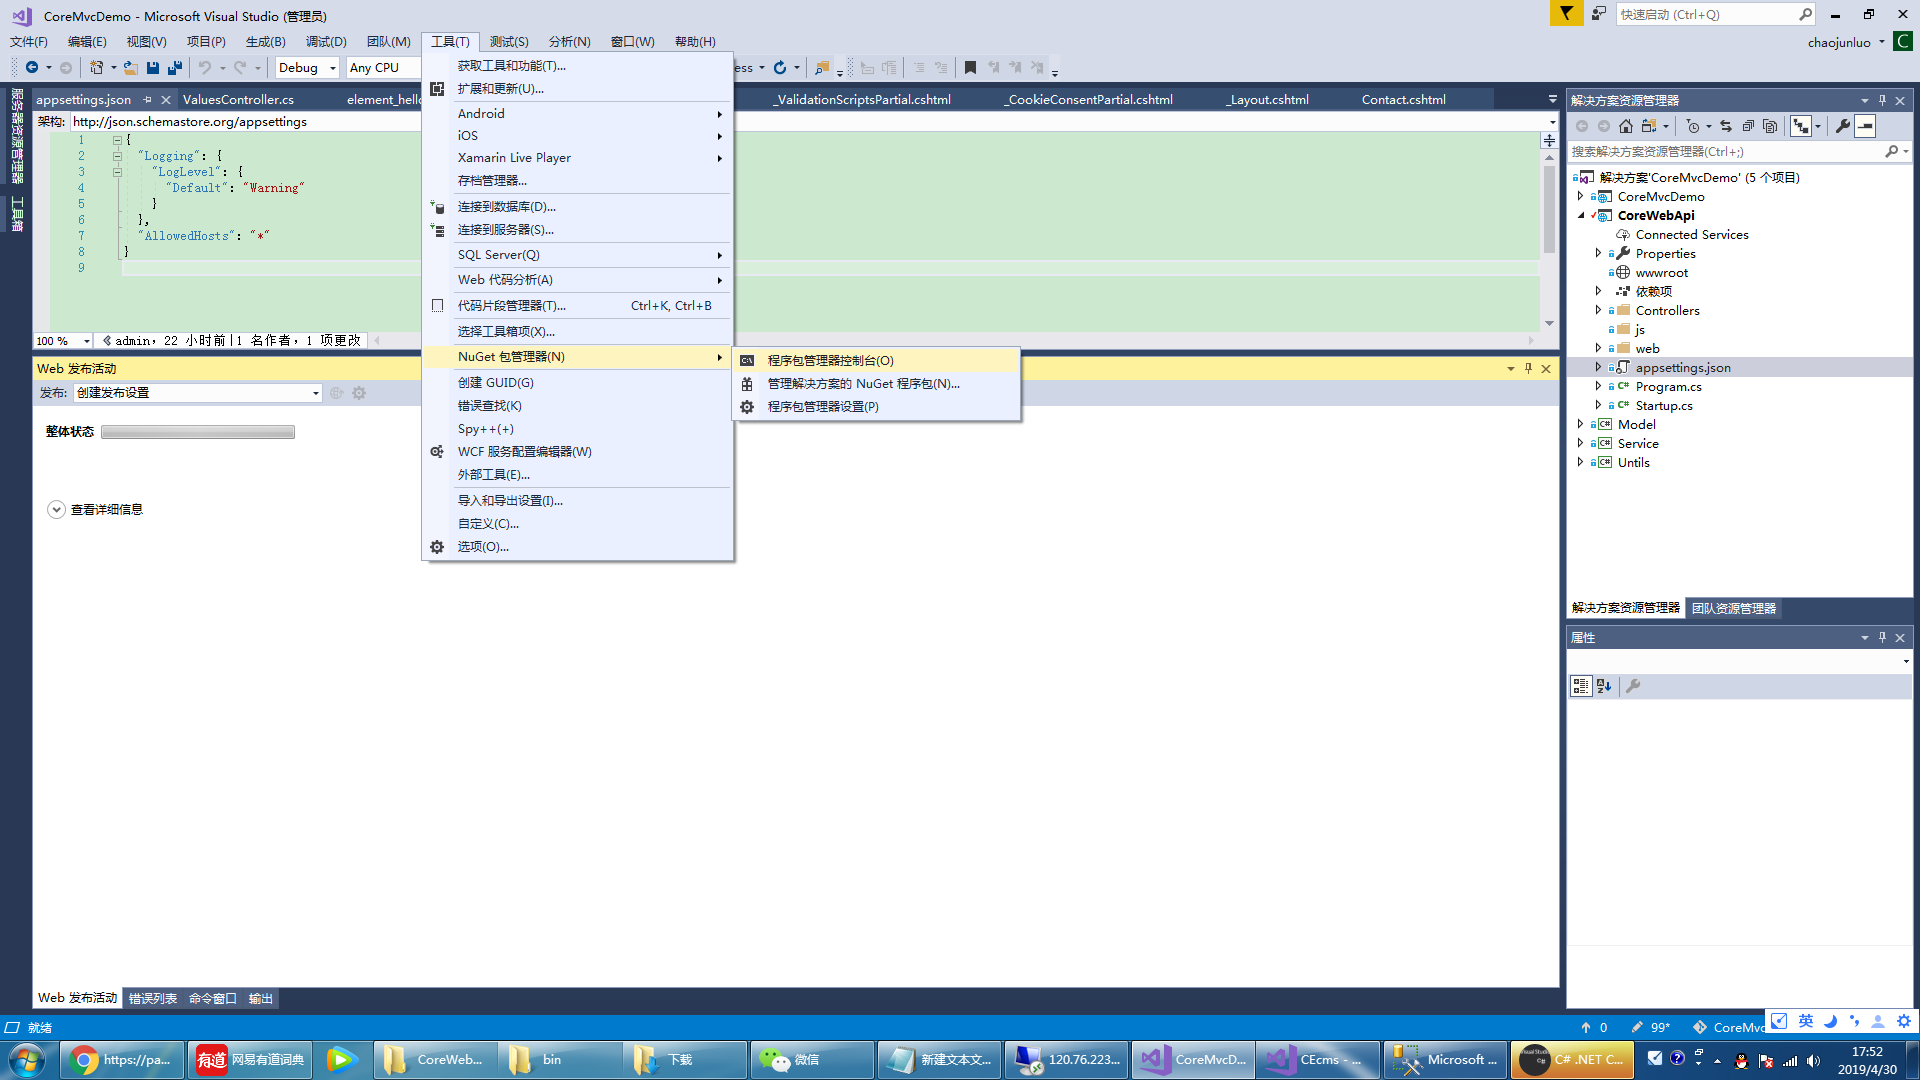
Task: Click the overall status progress bar
Action: point(198,433)
